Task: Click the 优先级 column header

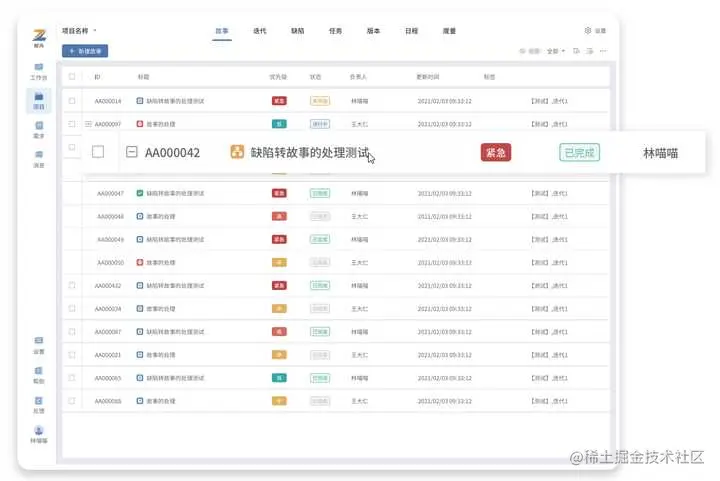Action: (278, 77)
